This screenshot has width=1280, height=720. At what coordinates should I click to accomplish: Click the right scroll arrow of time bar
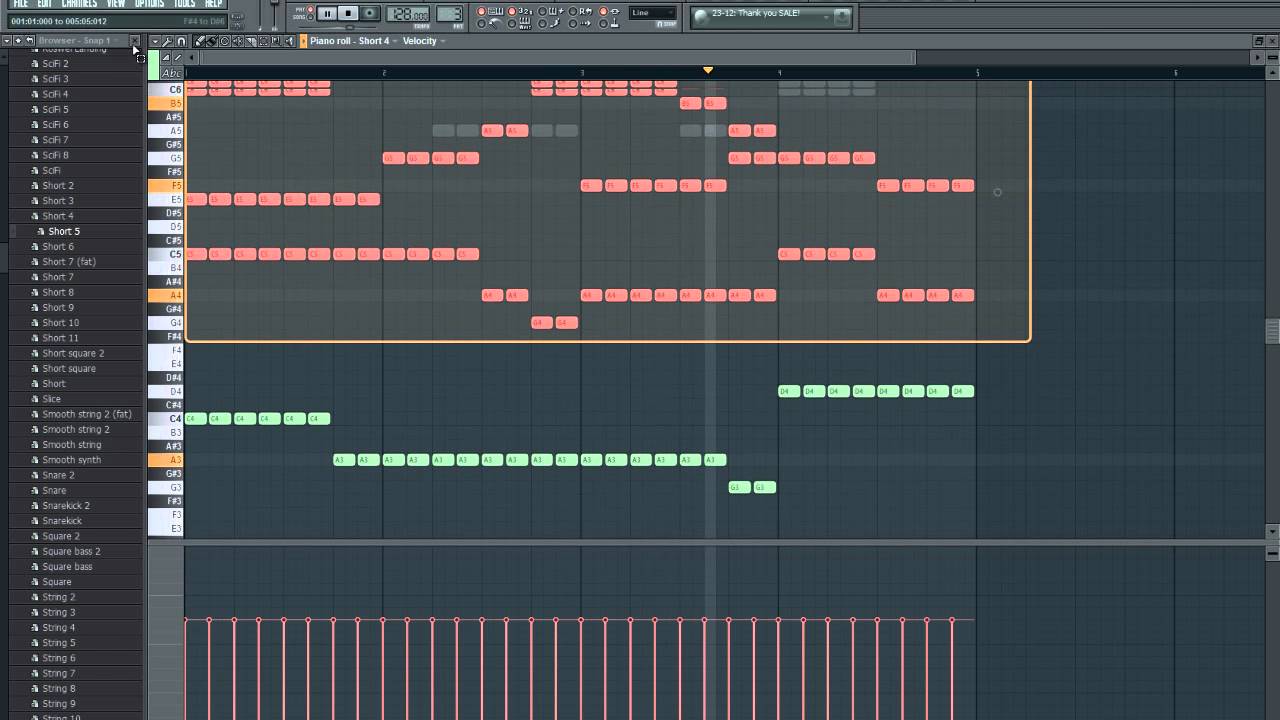click(x=1259, y=57)
